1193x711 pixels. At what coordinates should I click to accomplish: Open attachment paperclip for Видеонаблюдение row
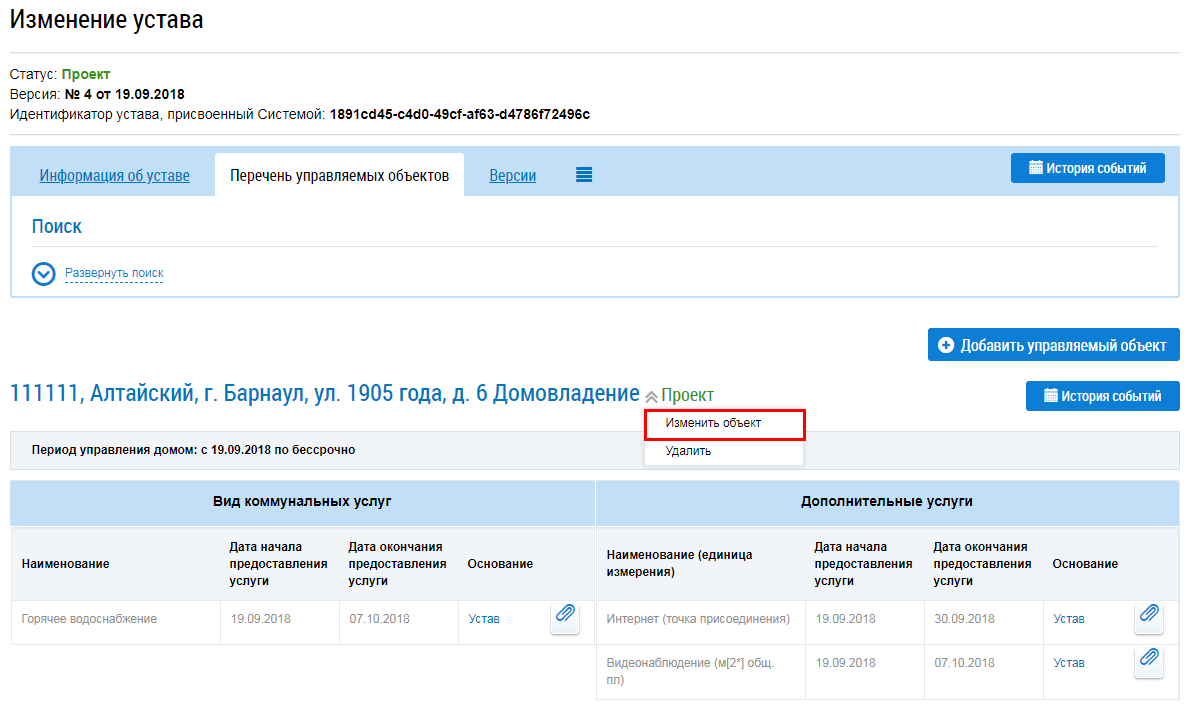[x=1149, y=662]
